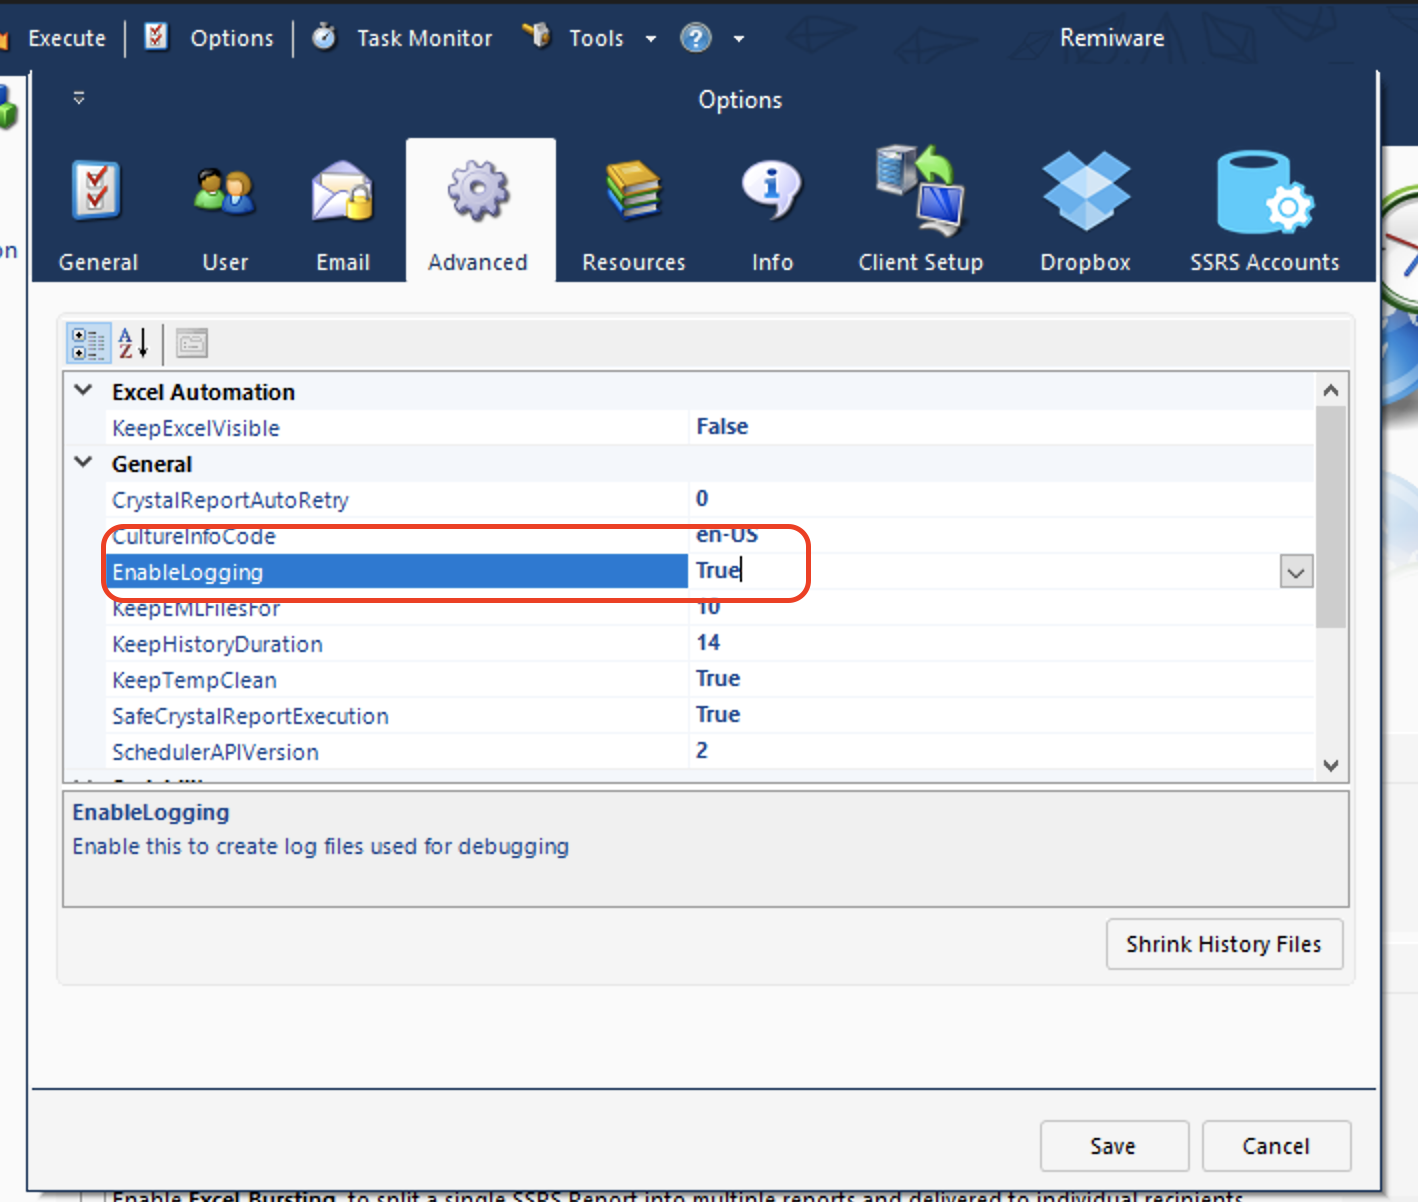Collapse the Excel Automation category

tap(84, 391)
